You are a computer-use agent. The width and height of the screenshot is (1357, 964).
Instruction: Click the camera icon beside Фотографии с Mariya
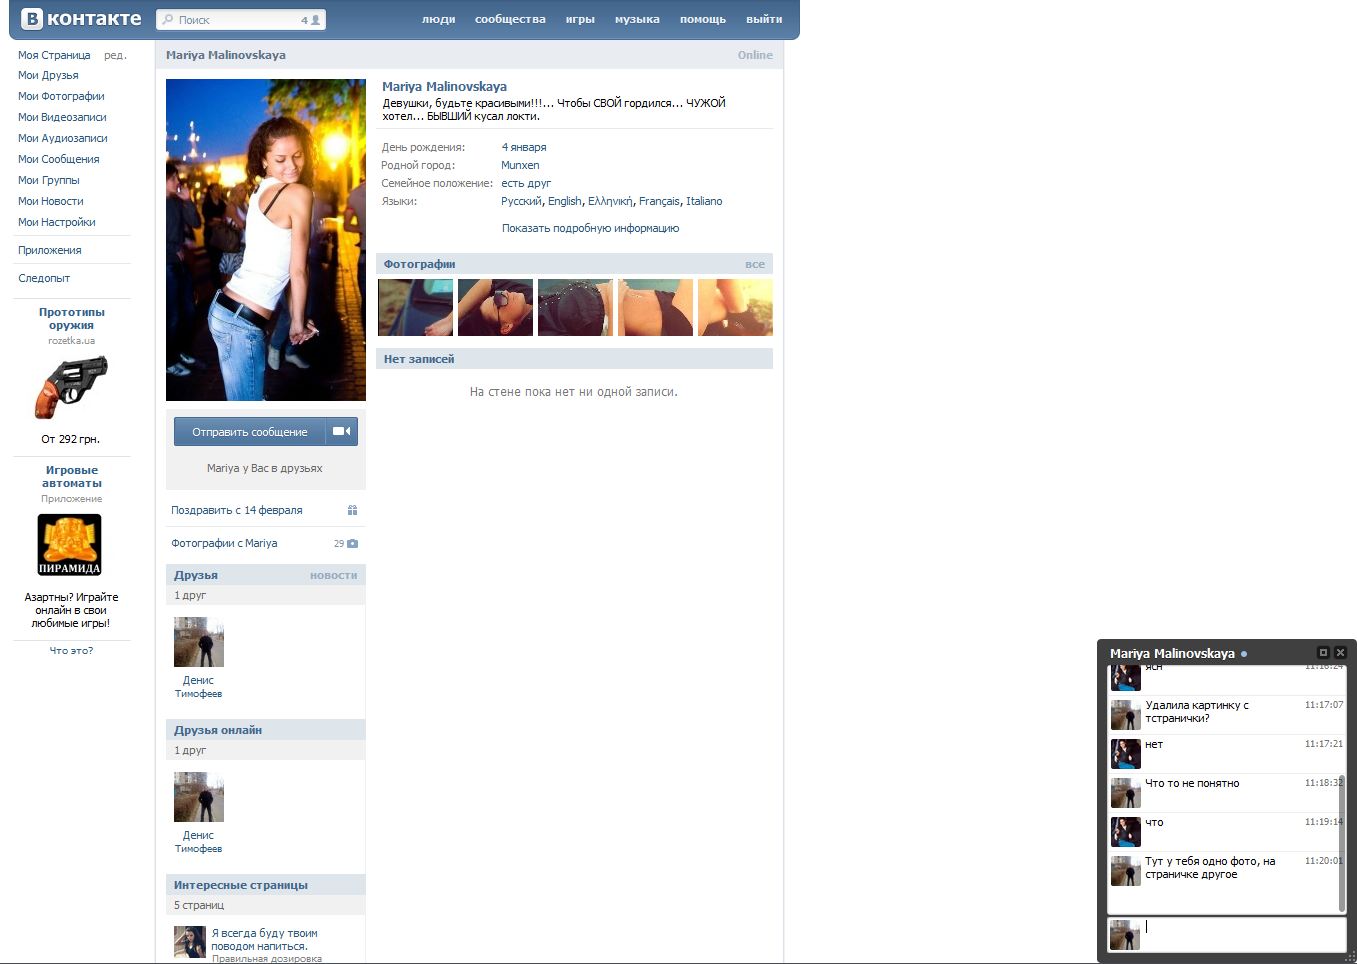(352, 543)
